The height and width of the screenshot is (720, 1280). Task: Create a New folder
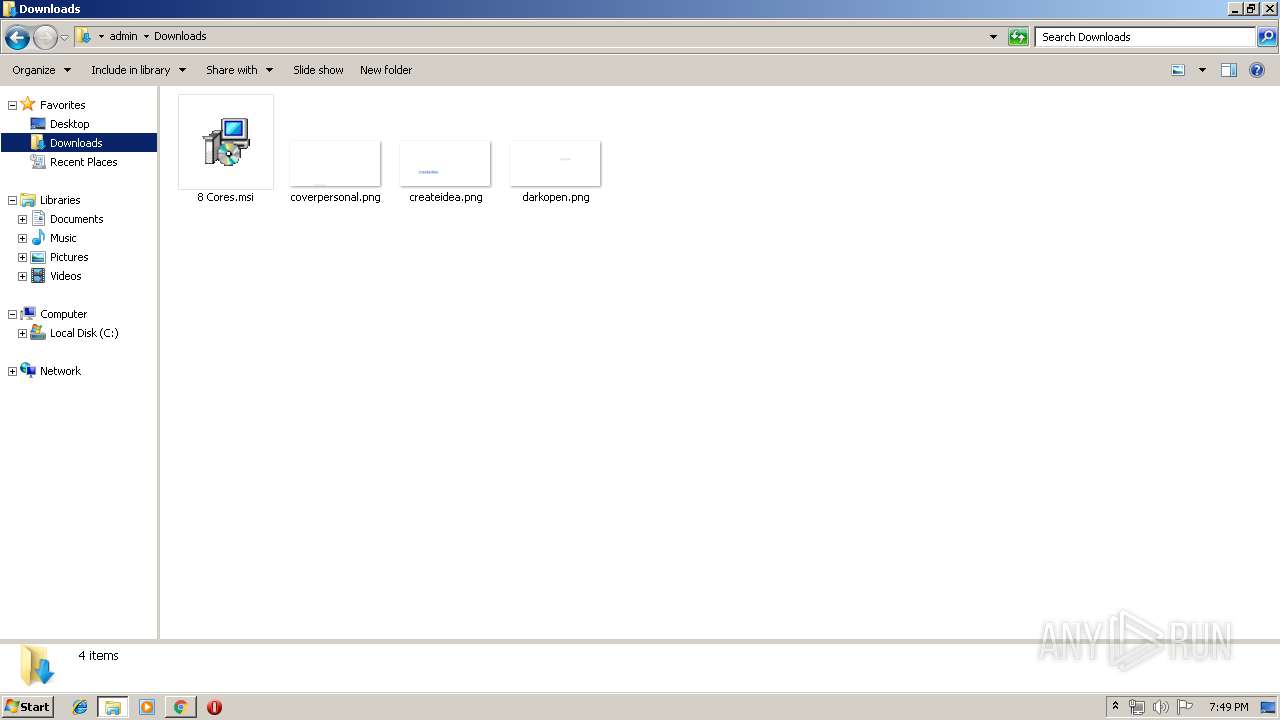click(x=386, y=70)
